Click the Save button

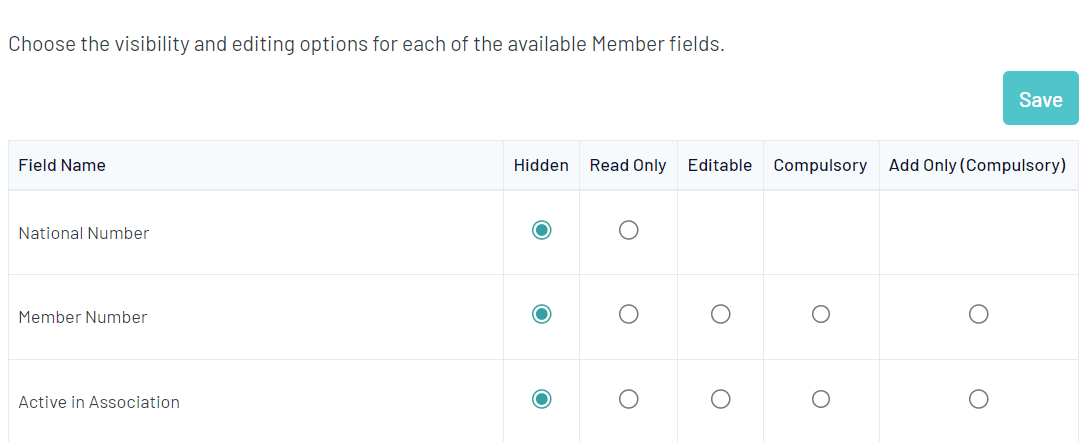point(1040,99)
